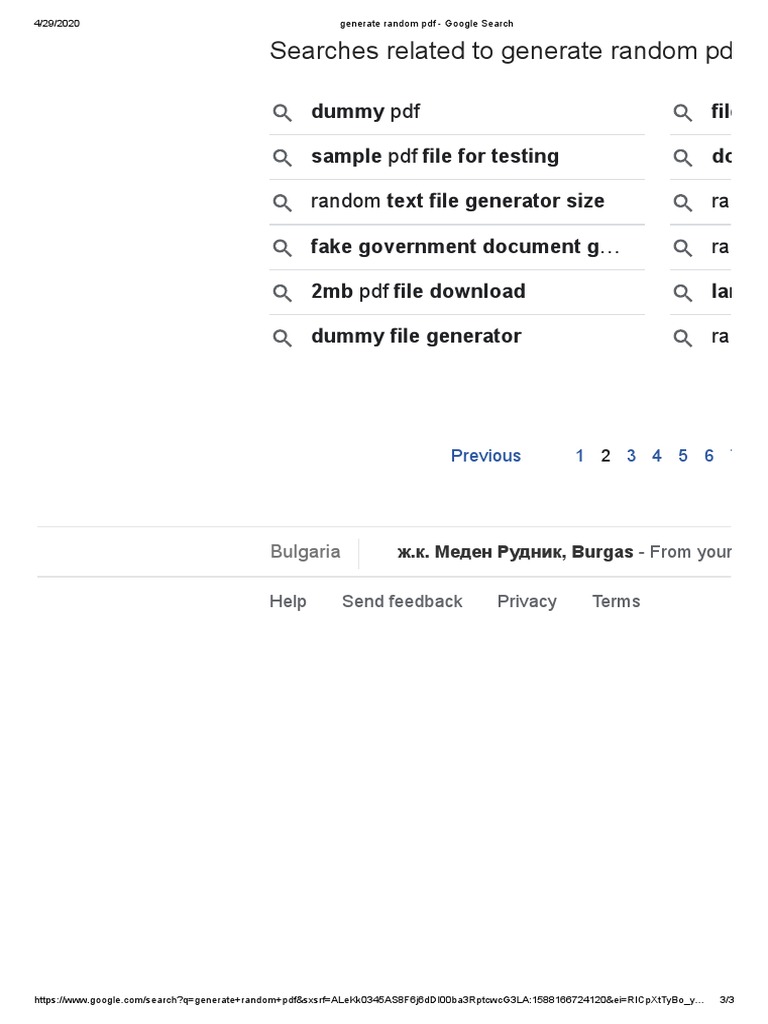The image size is (768, 1024).
Task: Go to results page 3
Action: [631, 456]
